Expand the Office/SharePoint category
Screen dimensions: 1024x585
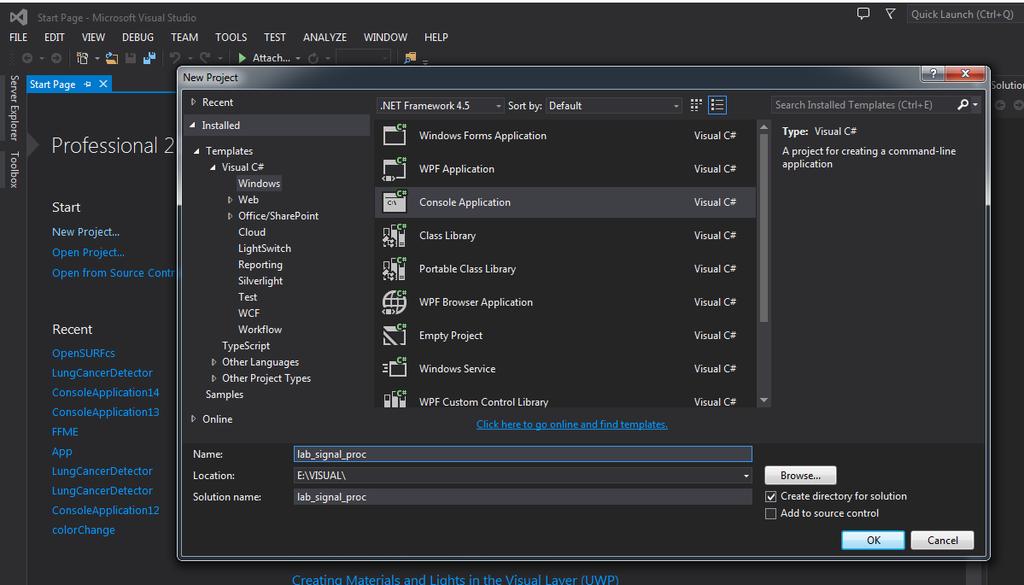coord(230,216)
